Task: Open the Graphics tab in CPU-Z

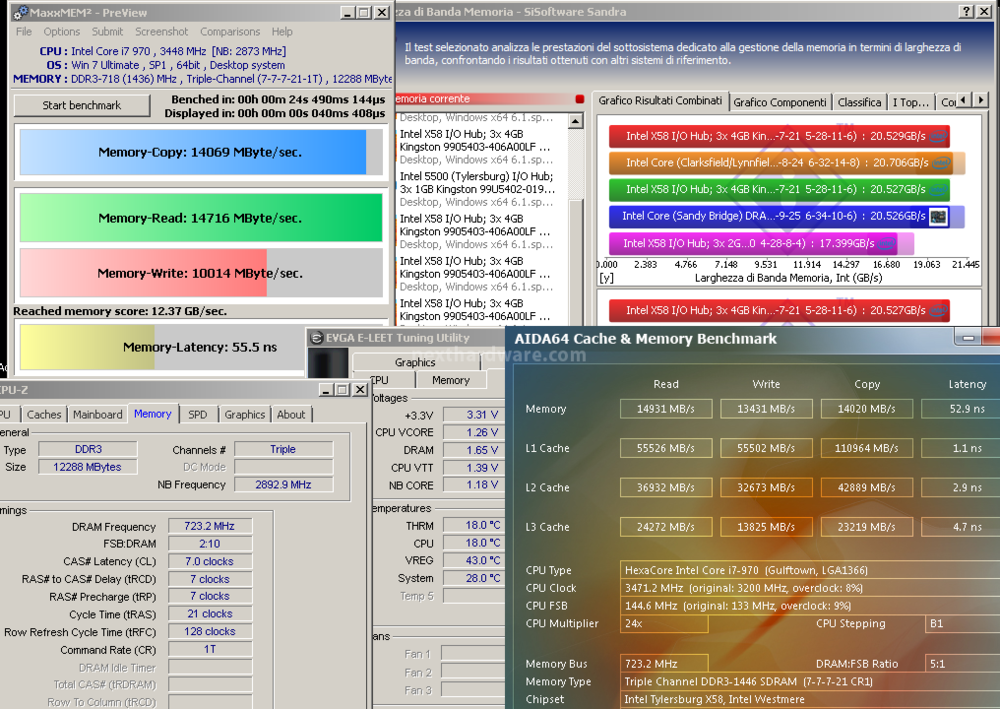Action: click(x=245, y=414)
